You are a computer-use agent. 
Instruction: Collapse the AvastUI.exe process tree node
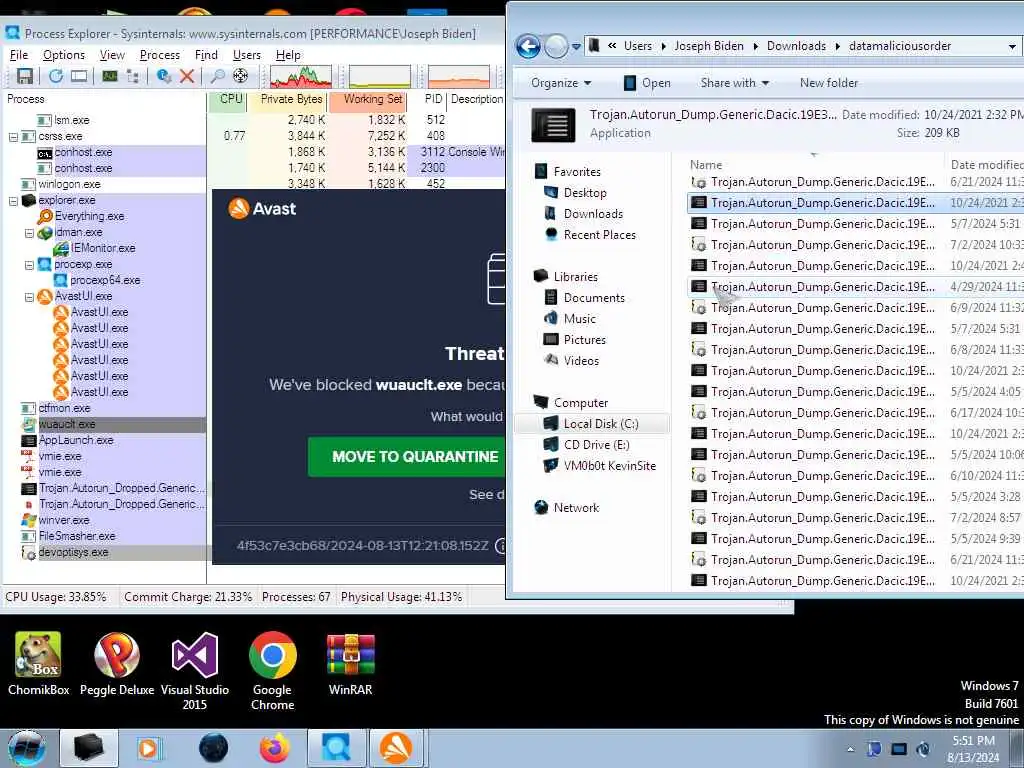29,296
